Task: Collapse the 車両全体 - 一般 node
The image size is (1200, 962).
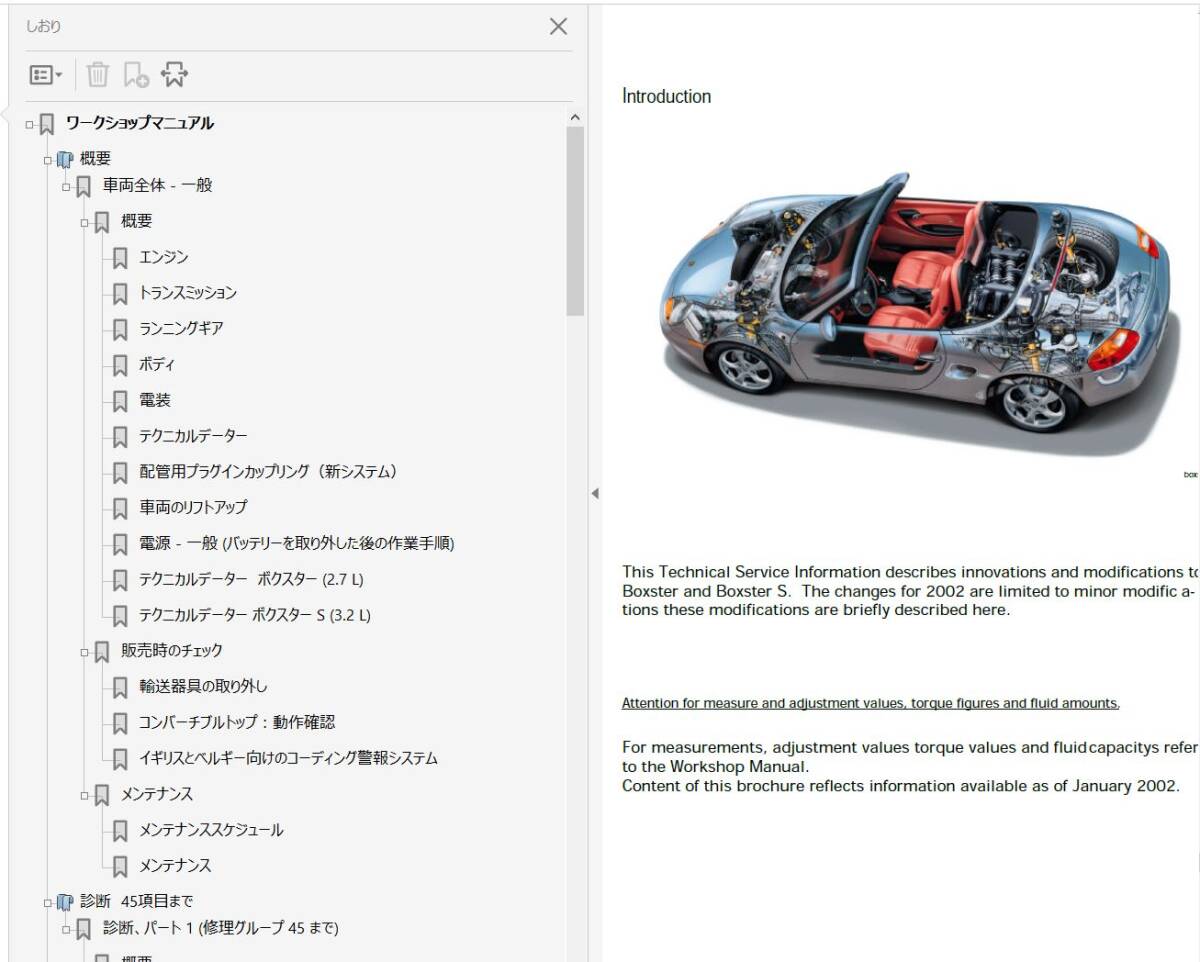Action: tap(66, 186)
